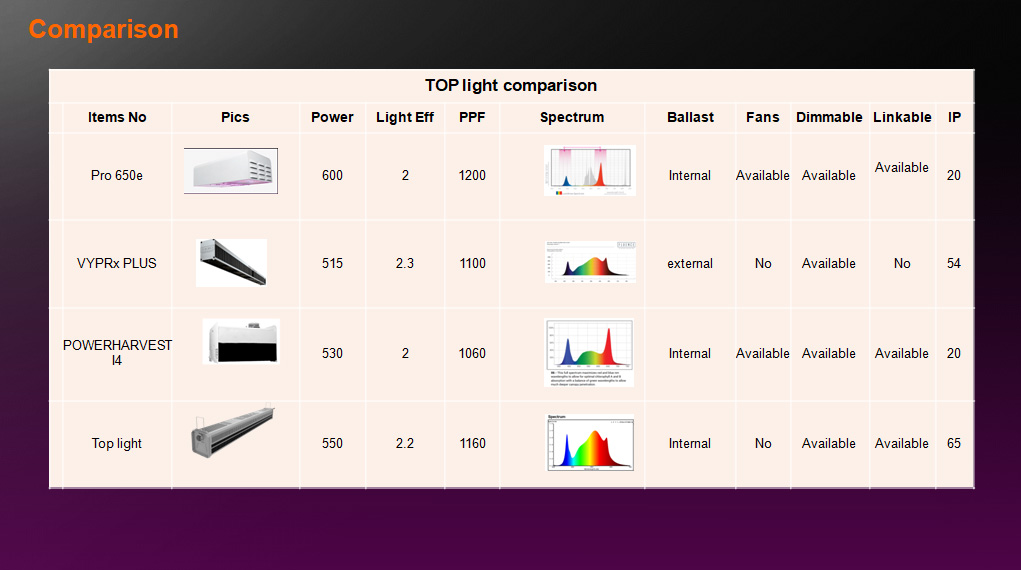The height and width of the screenshot is (570, 1021).
Task: Click the VYPRx PLUS product picture
Action: pos(231,263)
